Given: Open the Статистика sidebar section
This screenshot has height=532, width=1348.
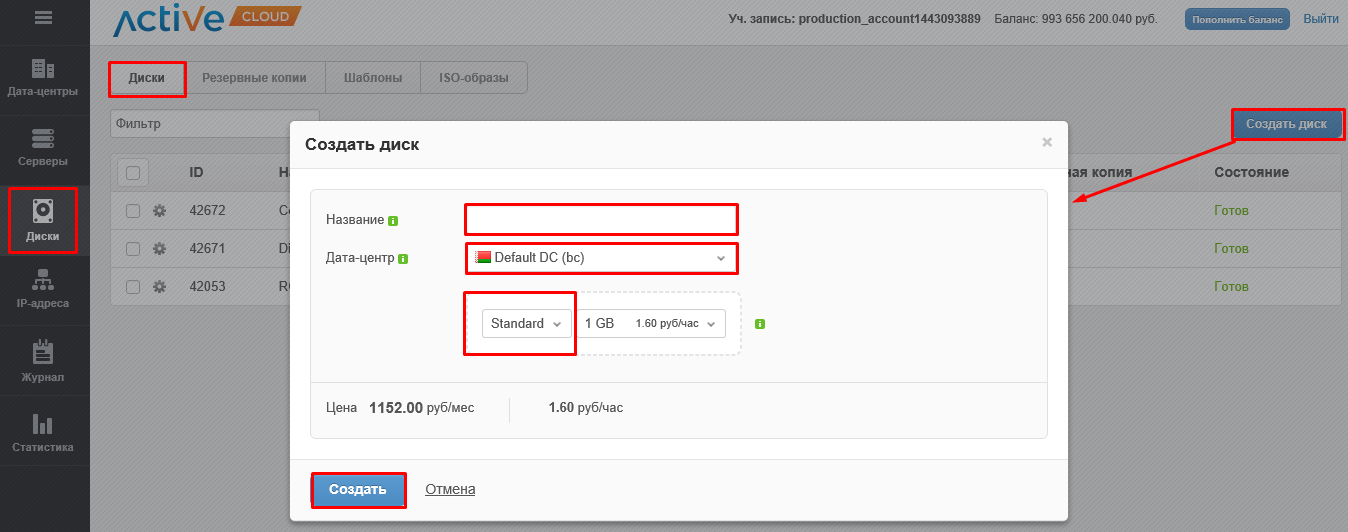Looking at the screenshot, I should point(43,433).
